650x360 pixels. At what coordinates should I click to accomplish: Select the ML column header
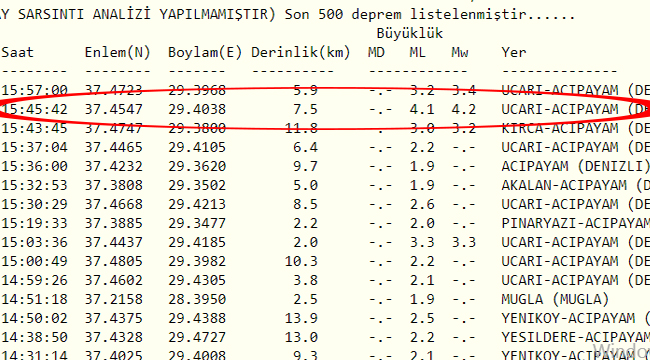click(x=418, y=53)
